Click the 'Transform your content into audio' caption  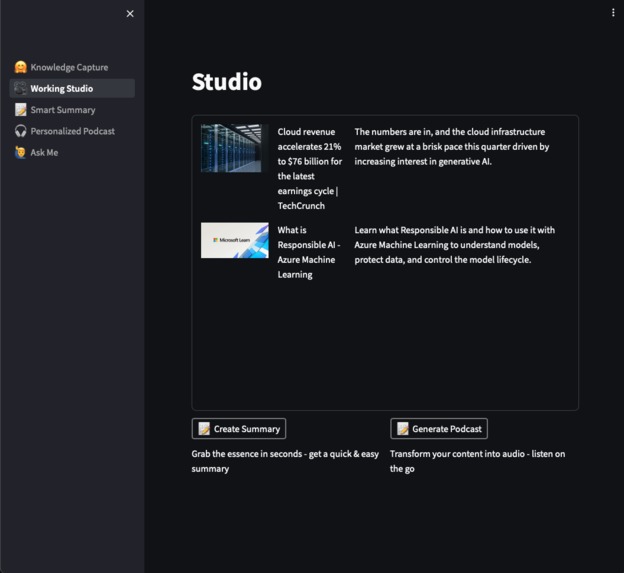pos(478,461)
